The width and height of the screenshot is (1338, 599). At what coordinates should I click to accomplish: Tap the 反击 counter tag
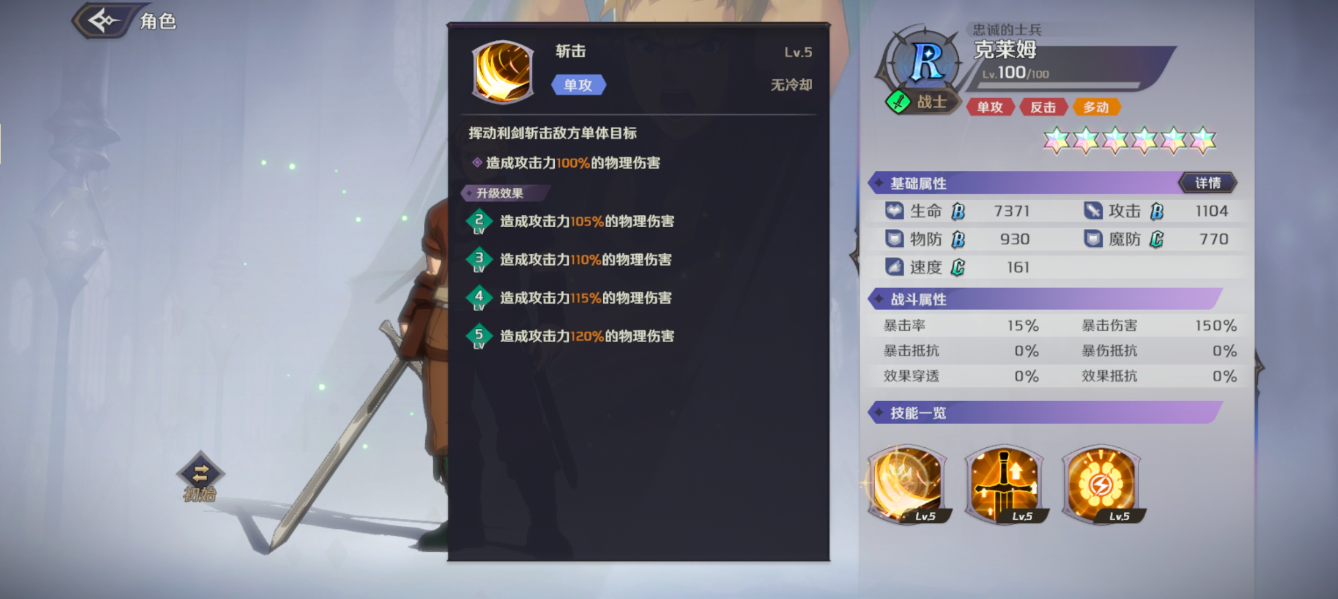coord(1043,107)
